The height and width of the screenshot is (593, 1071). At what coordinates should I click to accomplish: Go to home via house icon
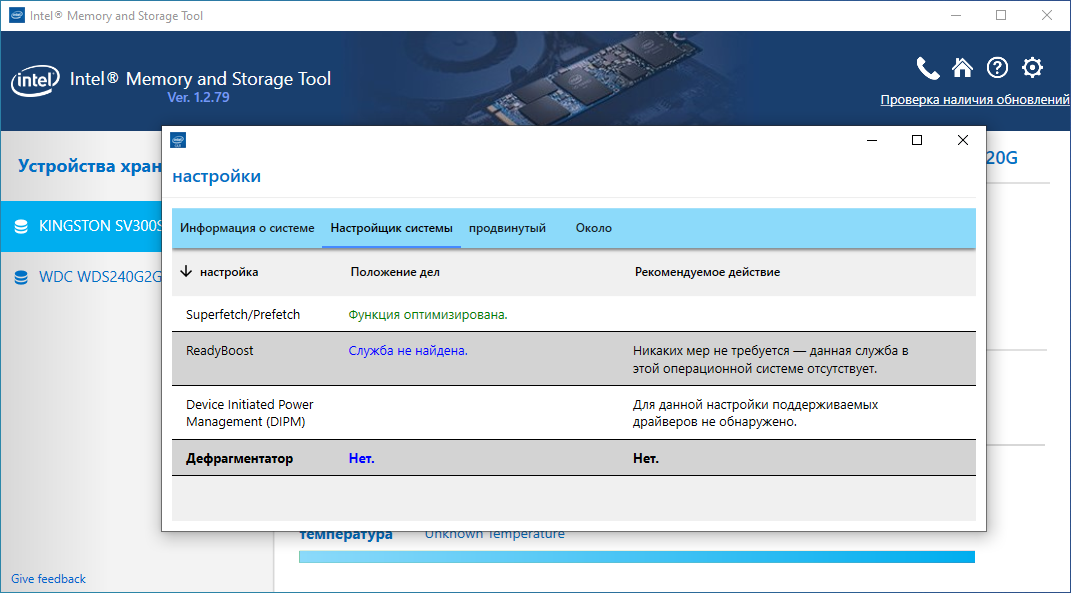coord(962,68)
